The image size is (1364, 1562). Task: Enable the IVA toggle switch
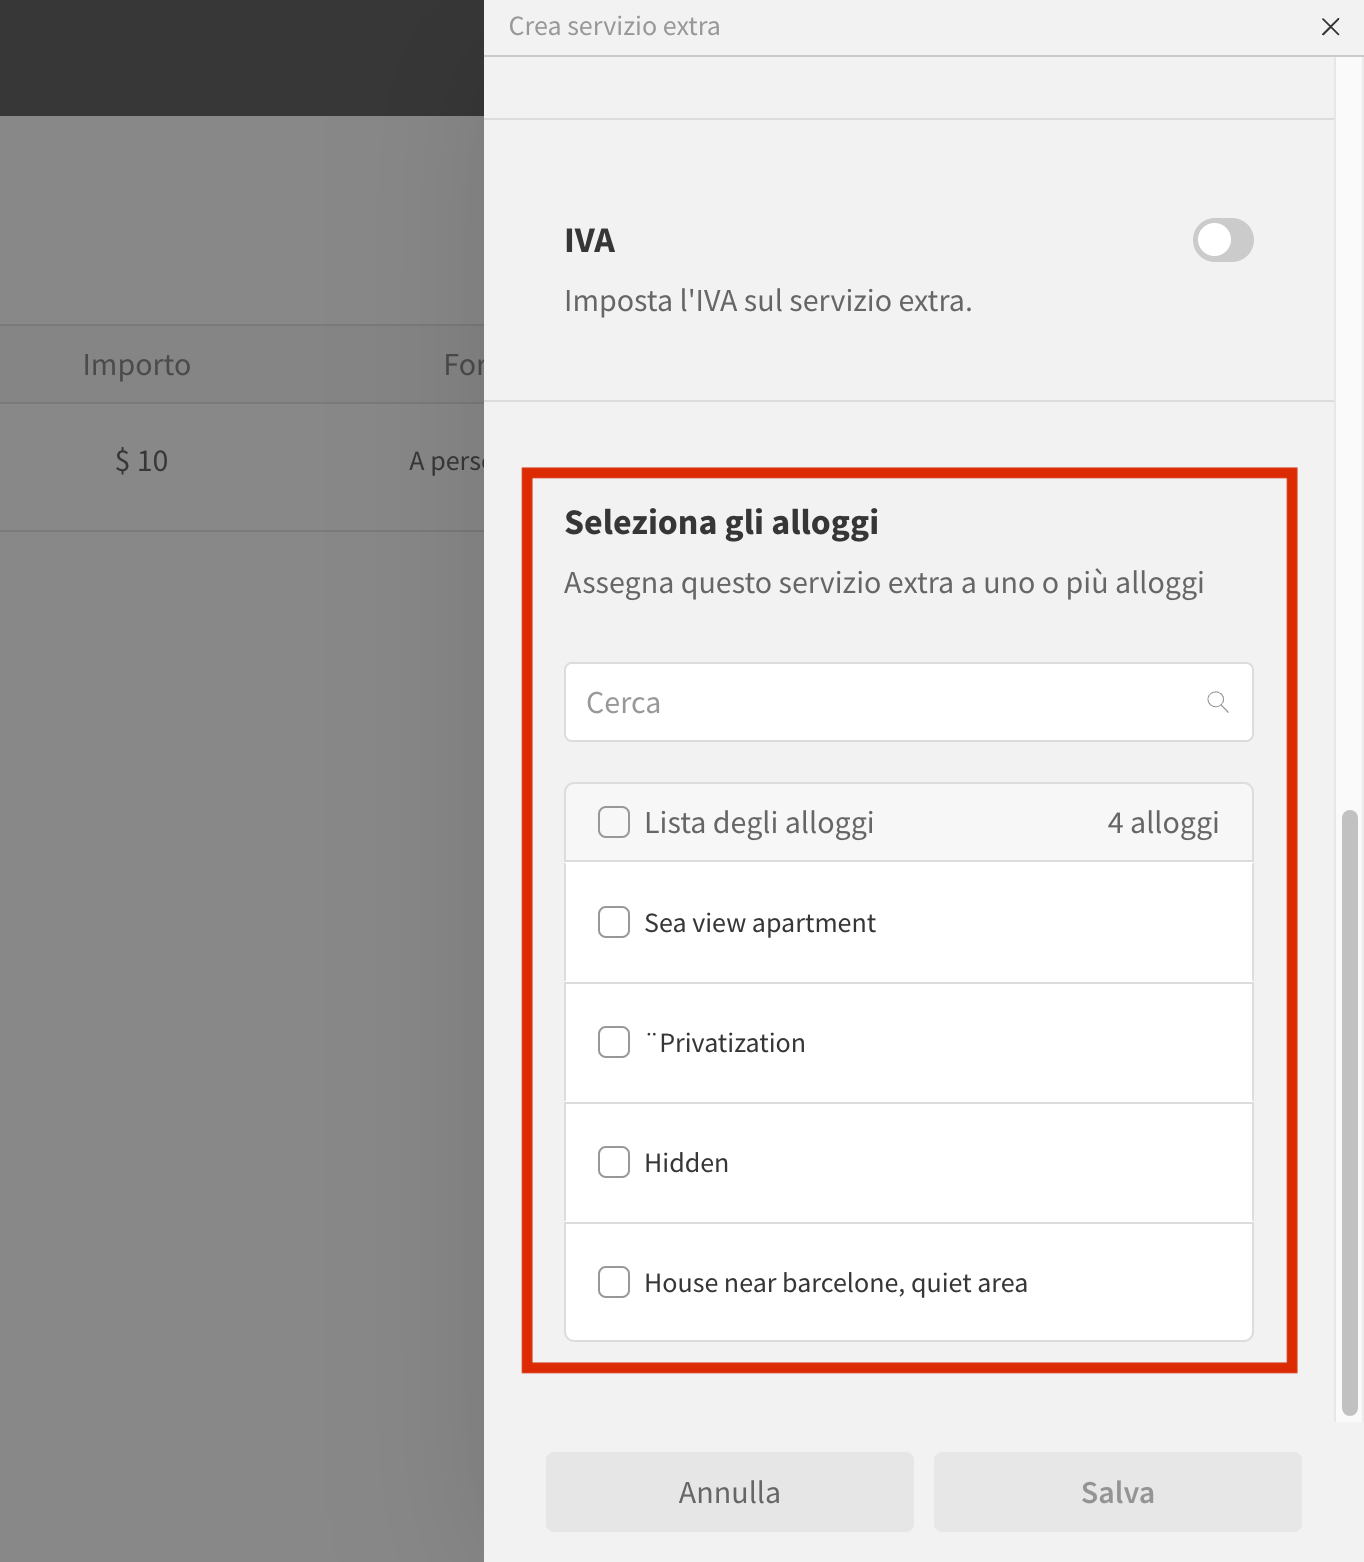1222,240
